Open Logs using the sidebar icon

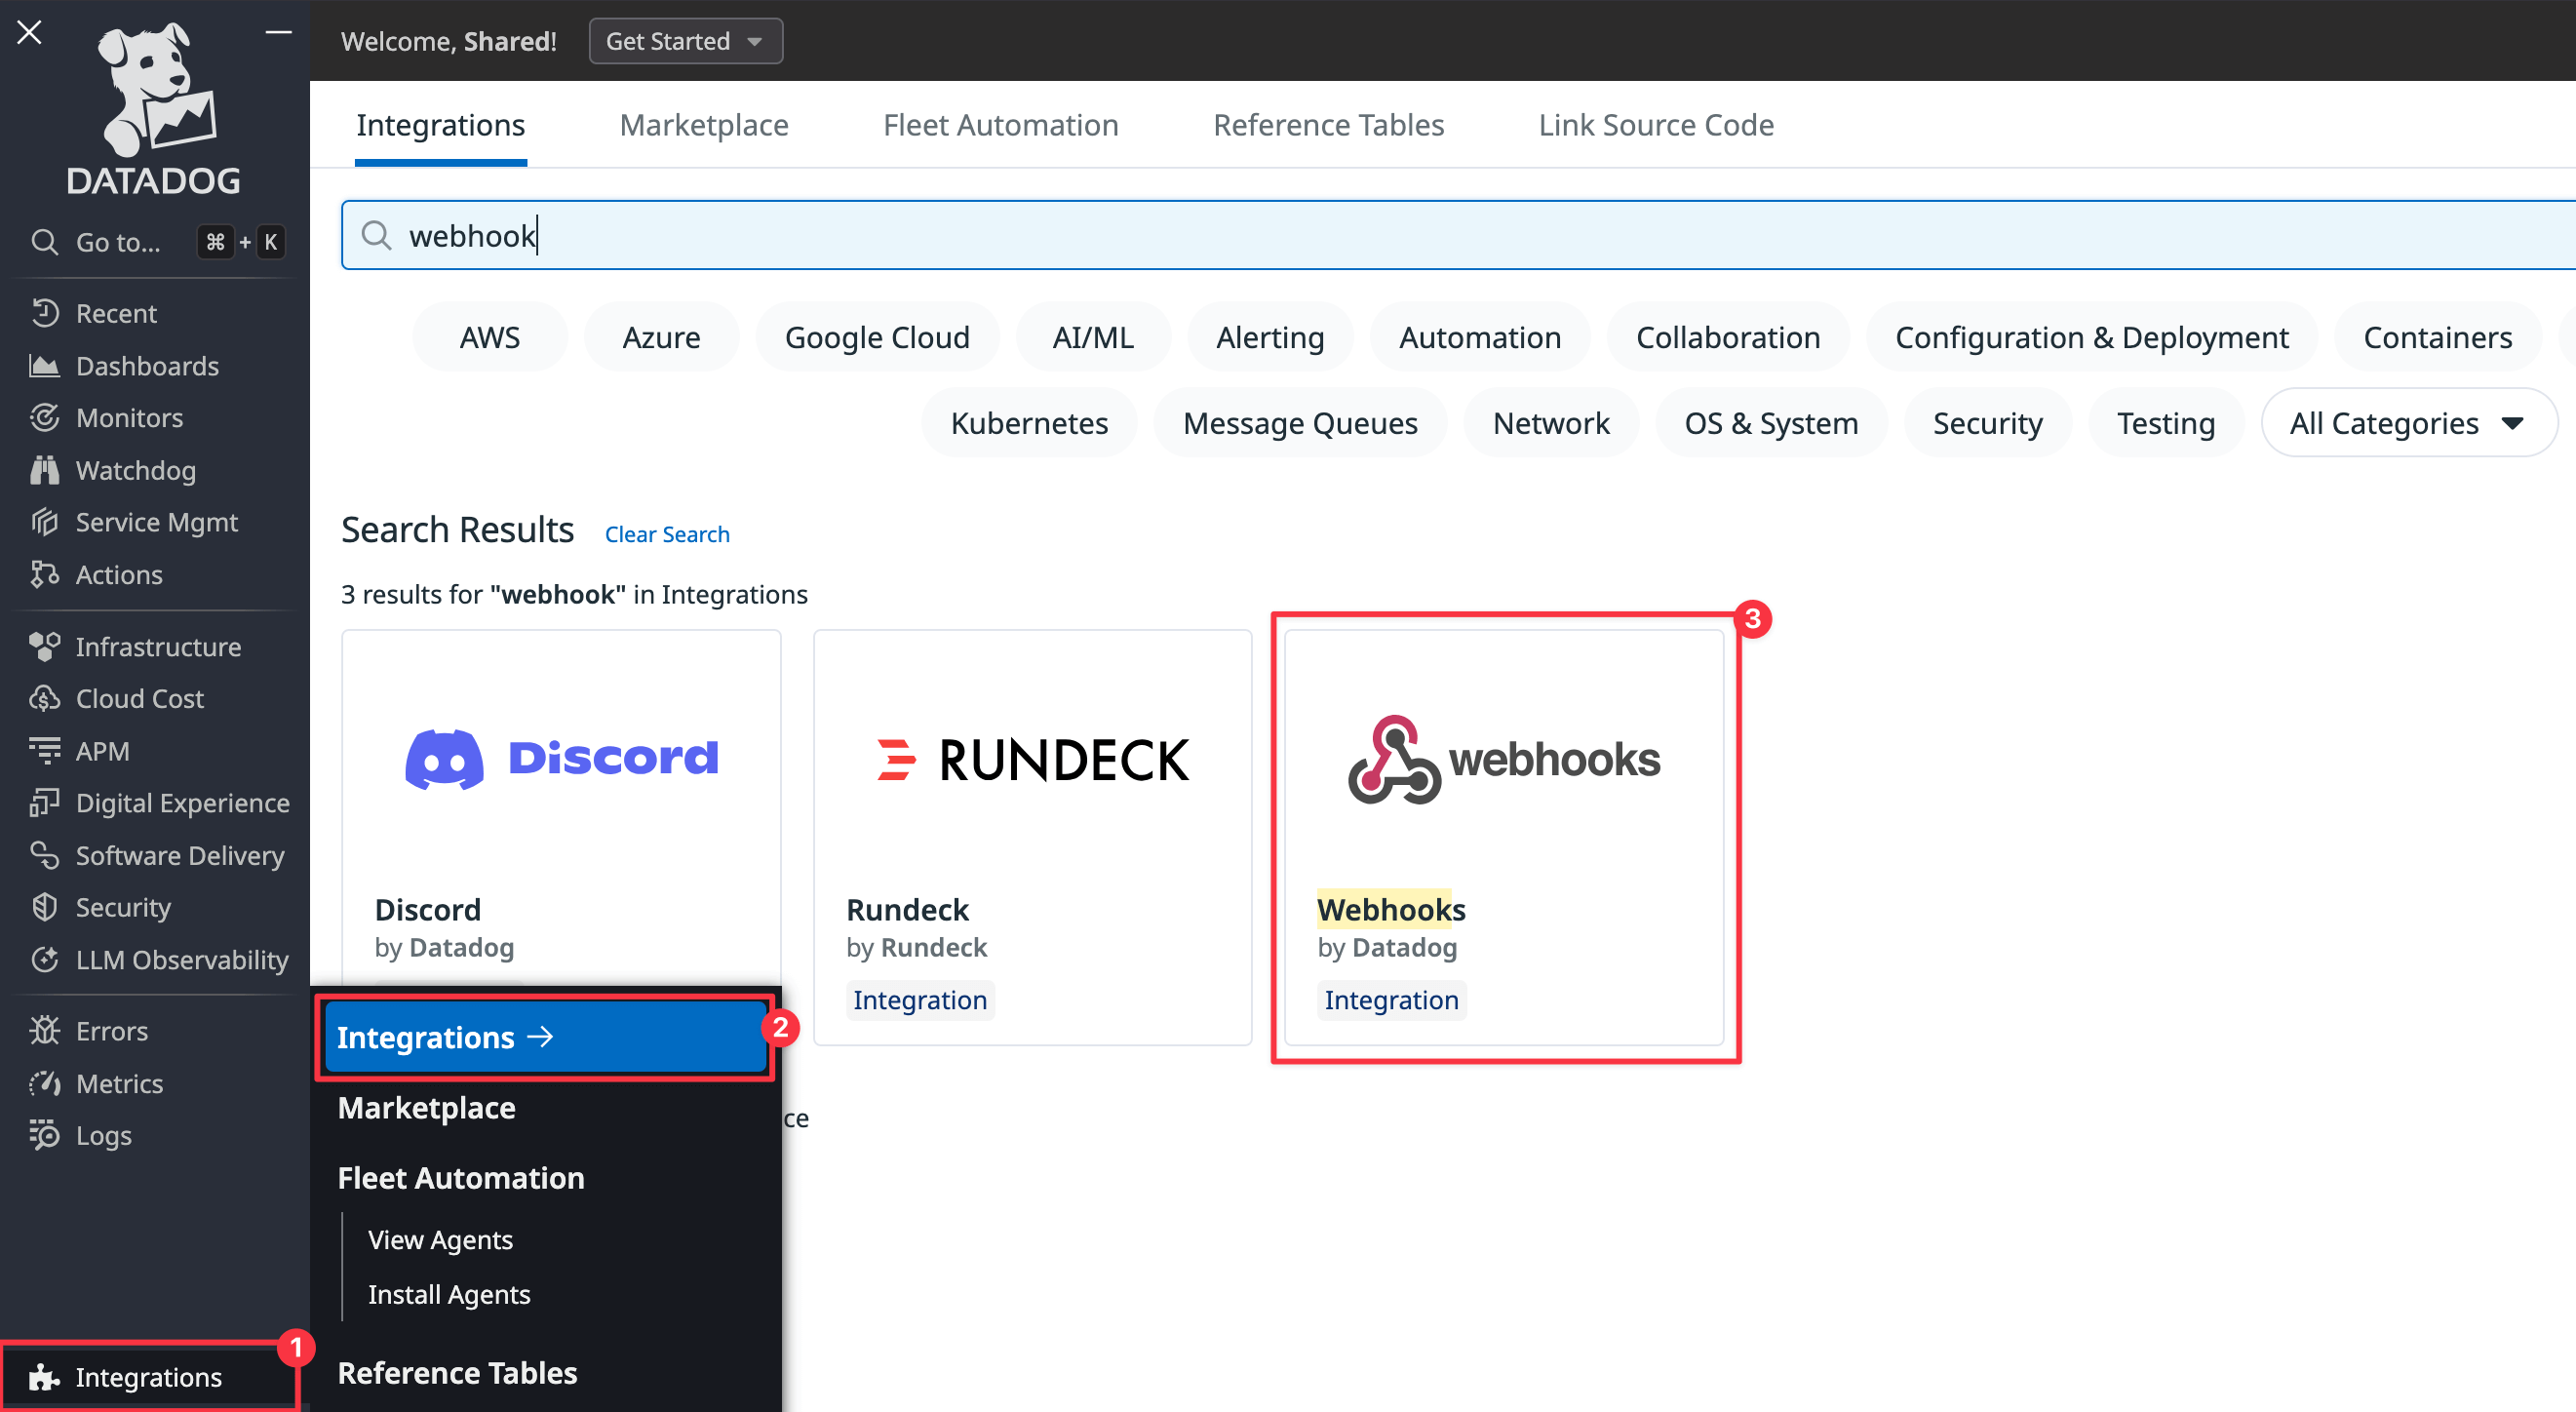45,1135
